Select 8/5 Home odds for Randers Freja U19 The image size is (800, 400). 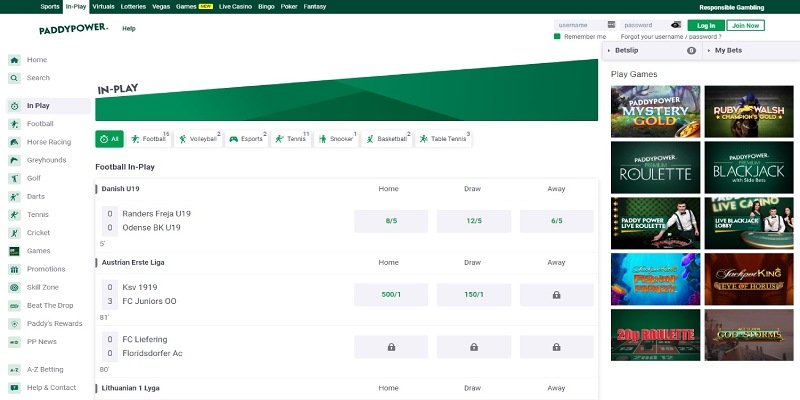point(391,221)
